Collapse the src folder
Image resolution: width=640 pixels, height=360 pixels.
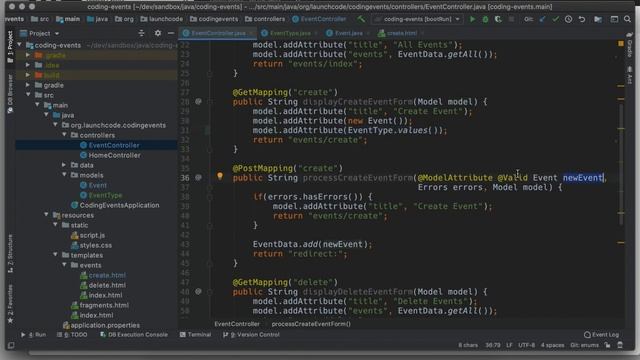pos(28,95)
